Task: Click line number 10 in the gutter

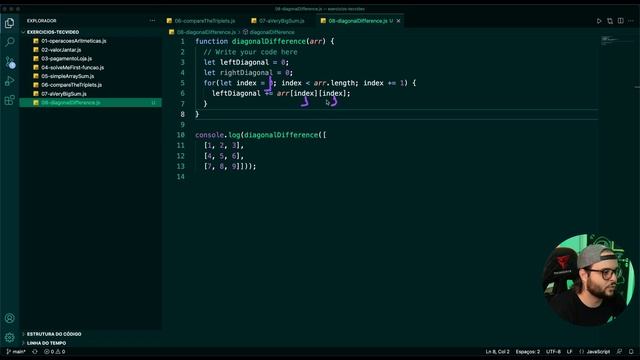Action: click(180, 135)
